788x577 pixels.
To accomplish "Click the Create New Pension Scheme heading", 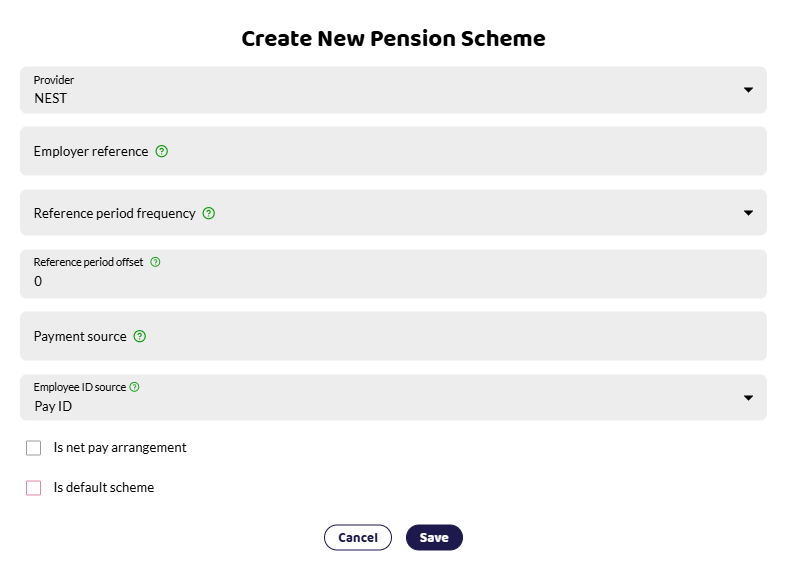I will click(393, 39).
